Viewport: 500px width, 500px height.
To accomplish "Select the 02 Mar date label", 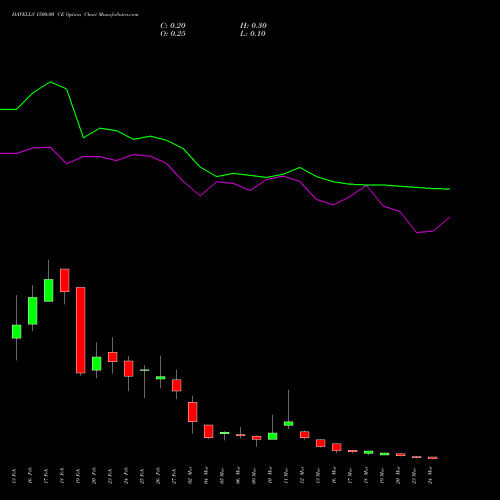I will [190, 476].
